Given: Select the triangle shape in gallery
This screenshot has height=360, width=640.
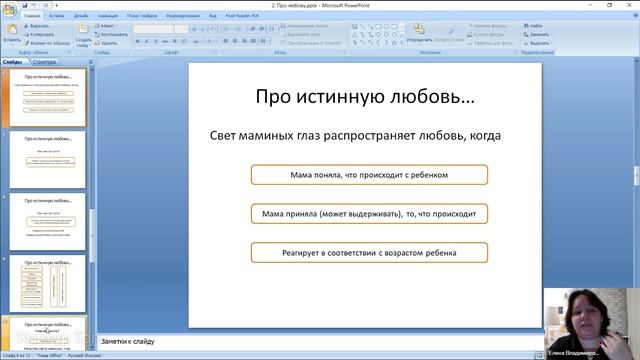Looking at the screenshot, I should point(354,35).
